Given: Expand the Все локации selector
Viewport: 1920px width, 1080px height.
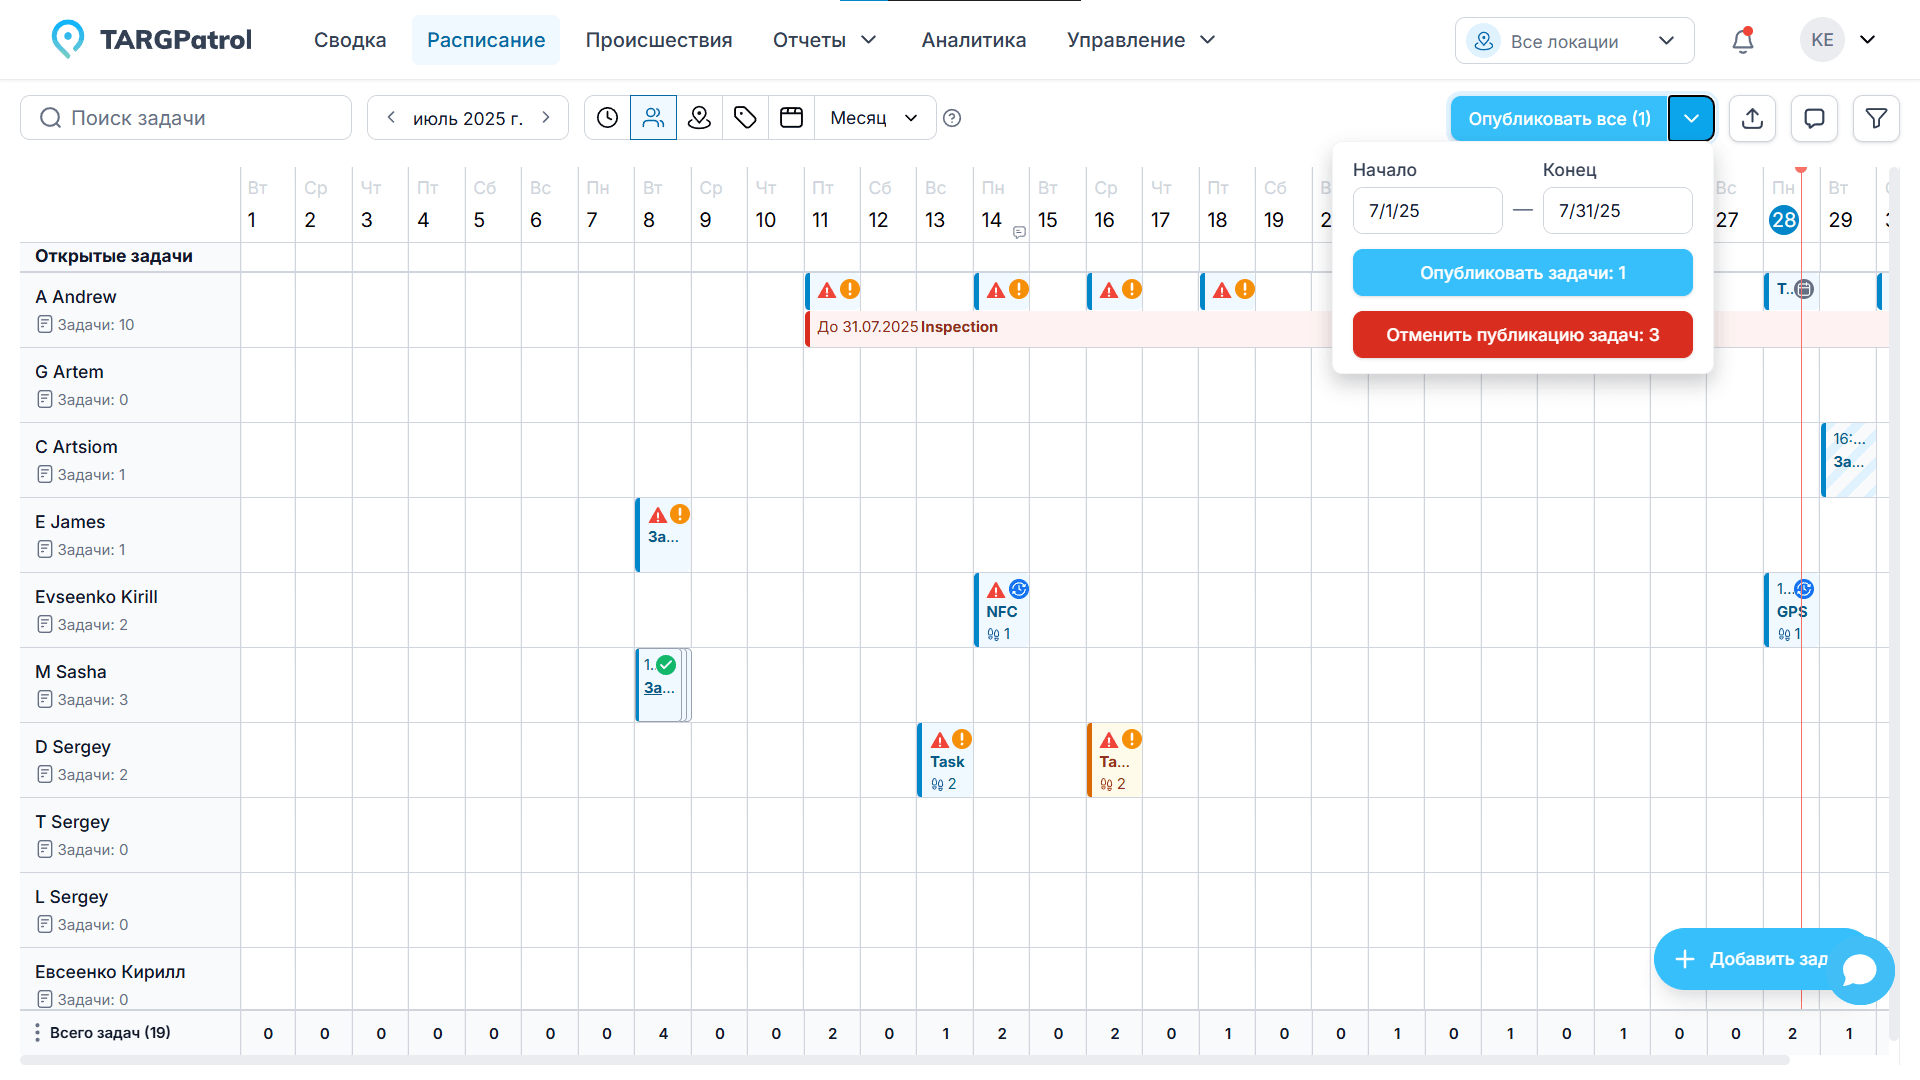Looking at the screenshot, I should (x=1573, y=40).
